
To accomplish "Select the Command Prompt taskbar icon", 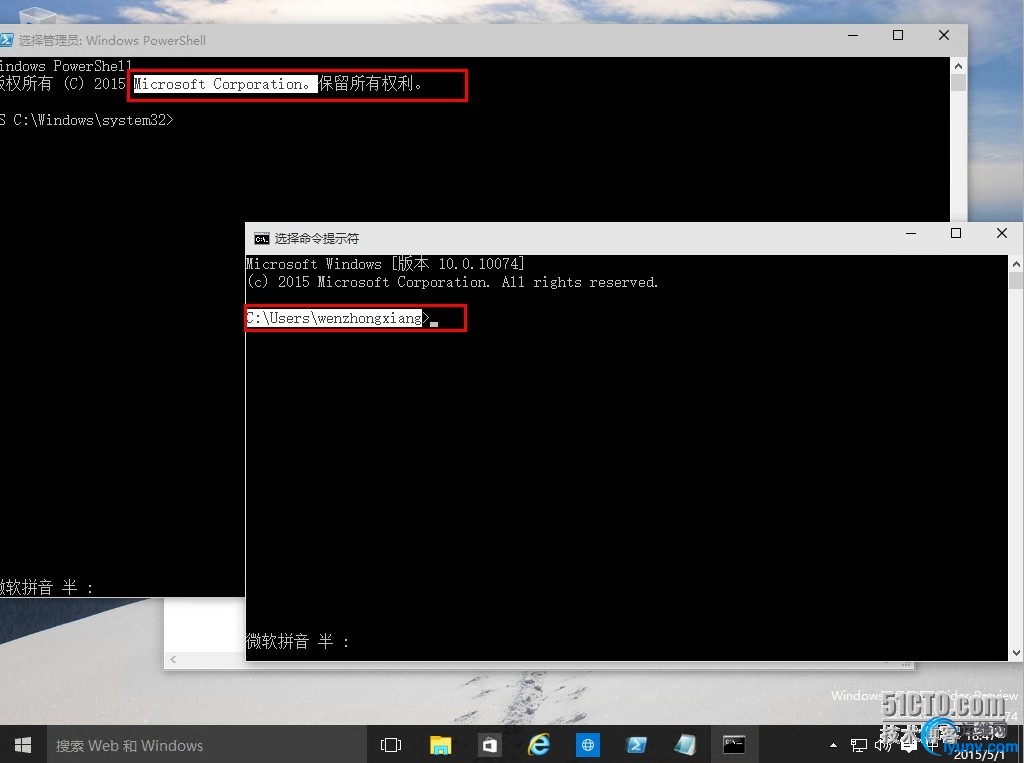I will coord(734,745).
